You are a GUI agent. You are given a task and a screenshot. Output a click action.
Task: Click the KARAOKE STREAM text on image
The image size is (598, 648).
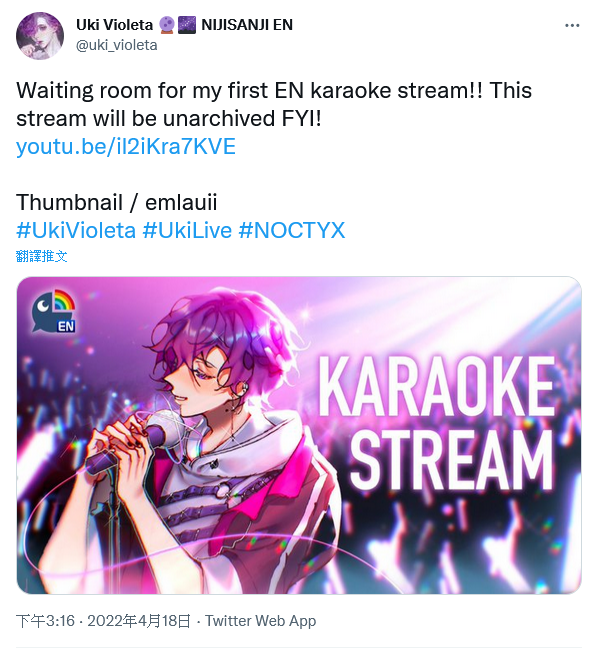[436, 423]
